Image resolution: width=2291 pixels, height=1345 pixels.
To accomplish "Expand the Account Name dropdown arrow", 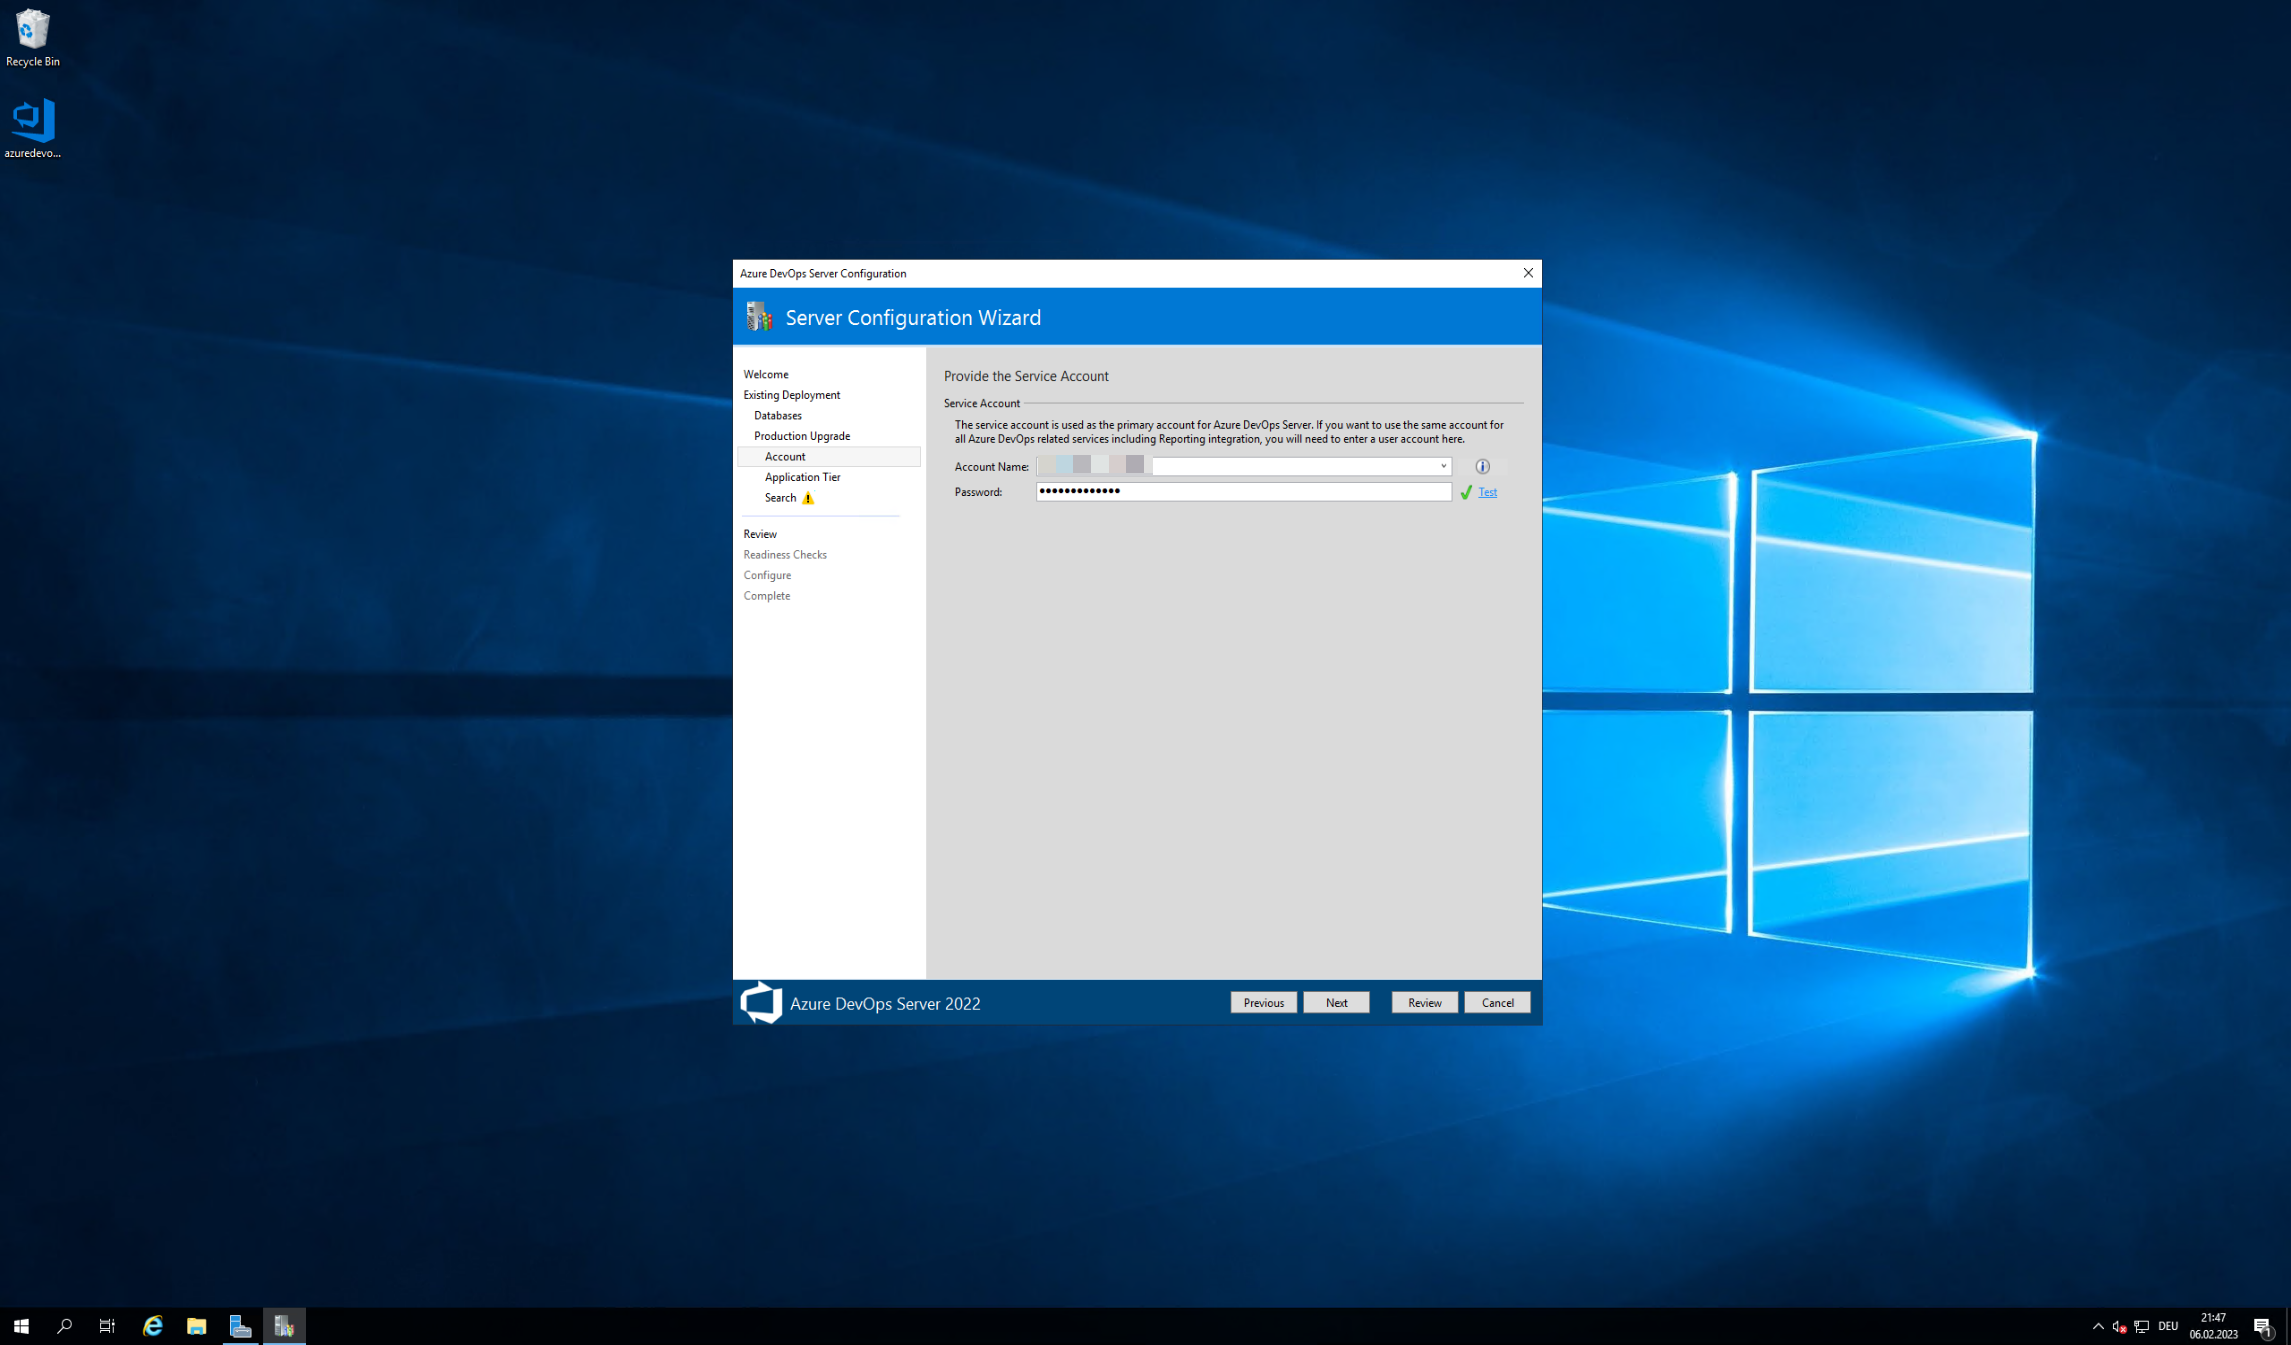I will pos(1443,466).
